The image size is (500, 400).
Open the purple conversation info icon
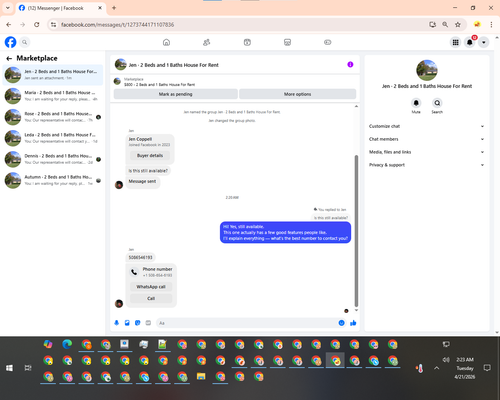pyautogui.click(x=350, y=64)
